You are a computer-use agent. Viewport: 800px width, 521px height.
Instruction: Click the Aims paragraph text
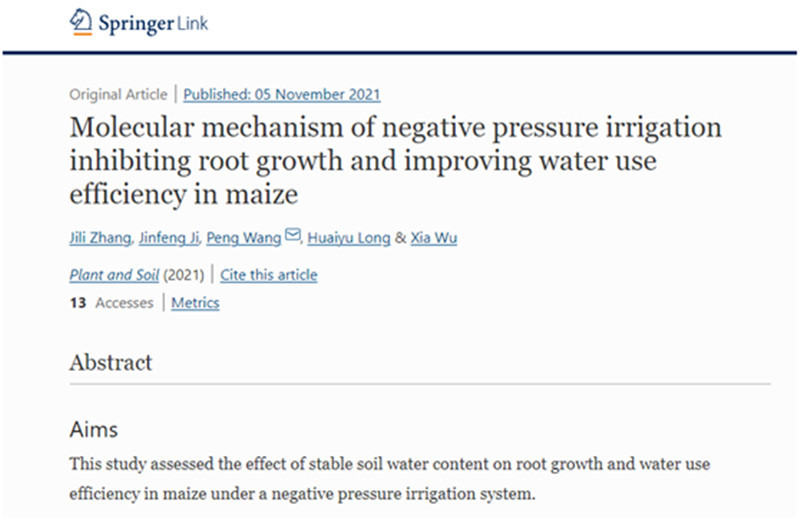[390, 479]
